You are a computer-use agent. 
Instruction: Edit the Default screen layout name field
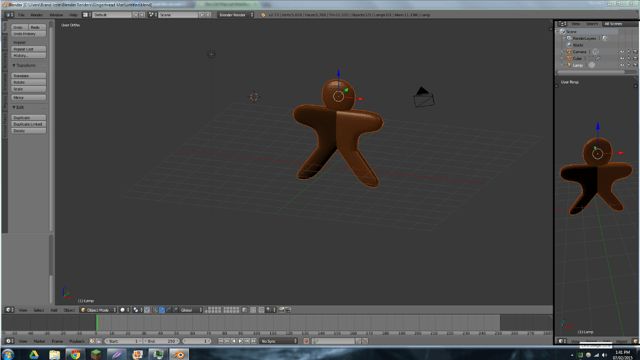coord(112,15)
